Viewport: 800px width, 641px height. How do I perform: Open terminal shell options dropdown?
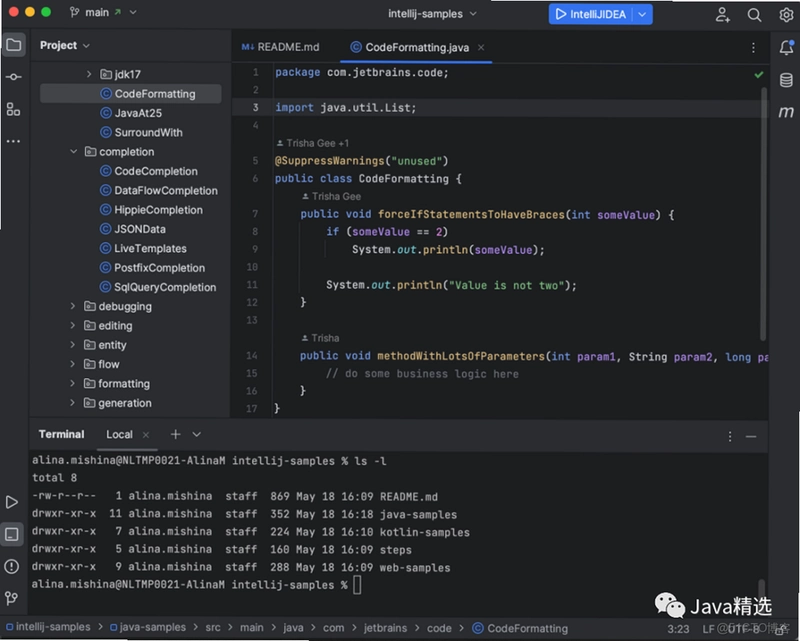click(196, 434)
